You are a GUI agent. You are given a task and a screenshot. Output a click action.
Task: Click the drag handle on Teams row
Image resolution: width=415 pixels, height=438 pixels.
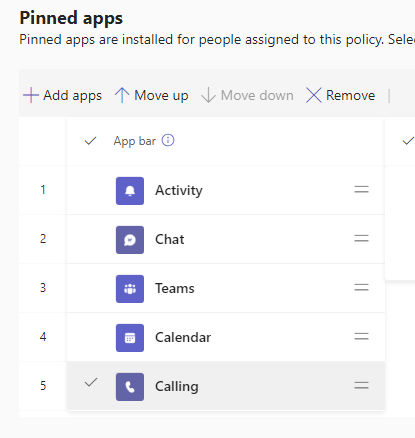pyautogui.click(x=361, y=288)
